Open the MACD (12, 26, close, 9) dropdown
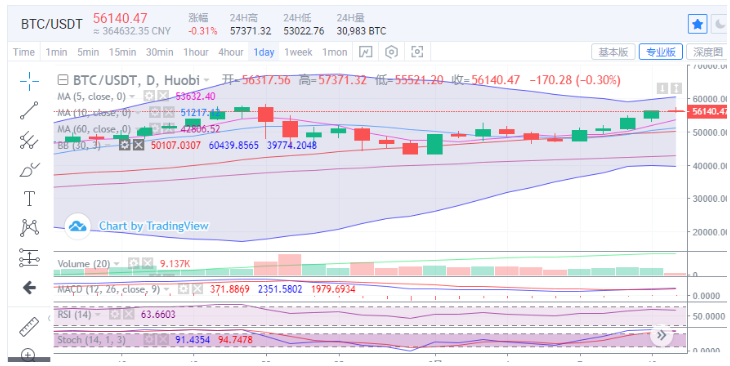The image size is (730, 366). pyautogui.click(x=167, y=290)
